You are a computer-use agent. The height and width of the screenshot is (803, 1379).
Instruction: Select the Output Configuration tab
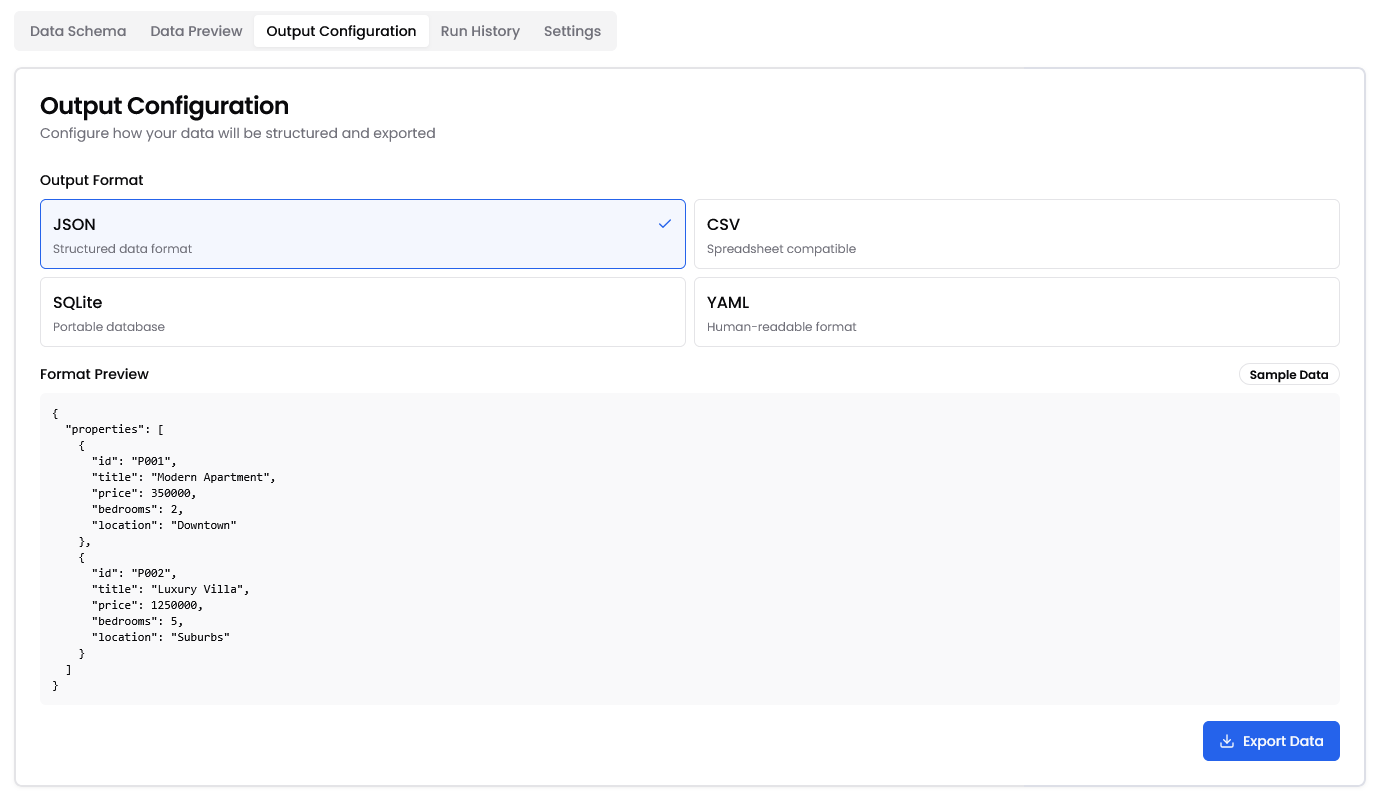pos(341,31)
